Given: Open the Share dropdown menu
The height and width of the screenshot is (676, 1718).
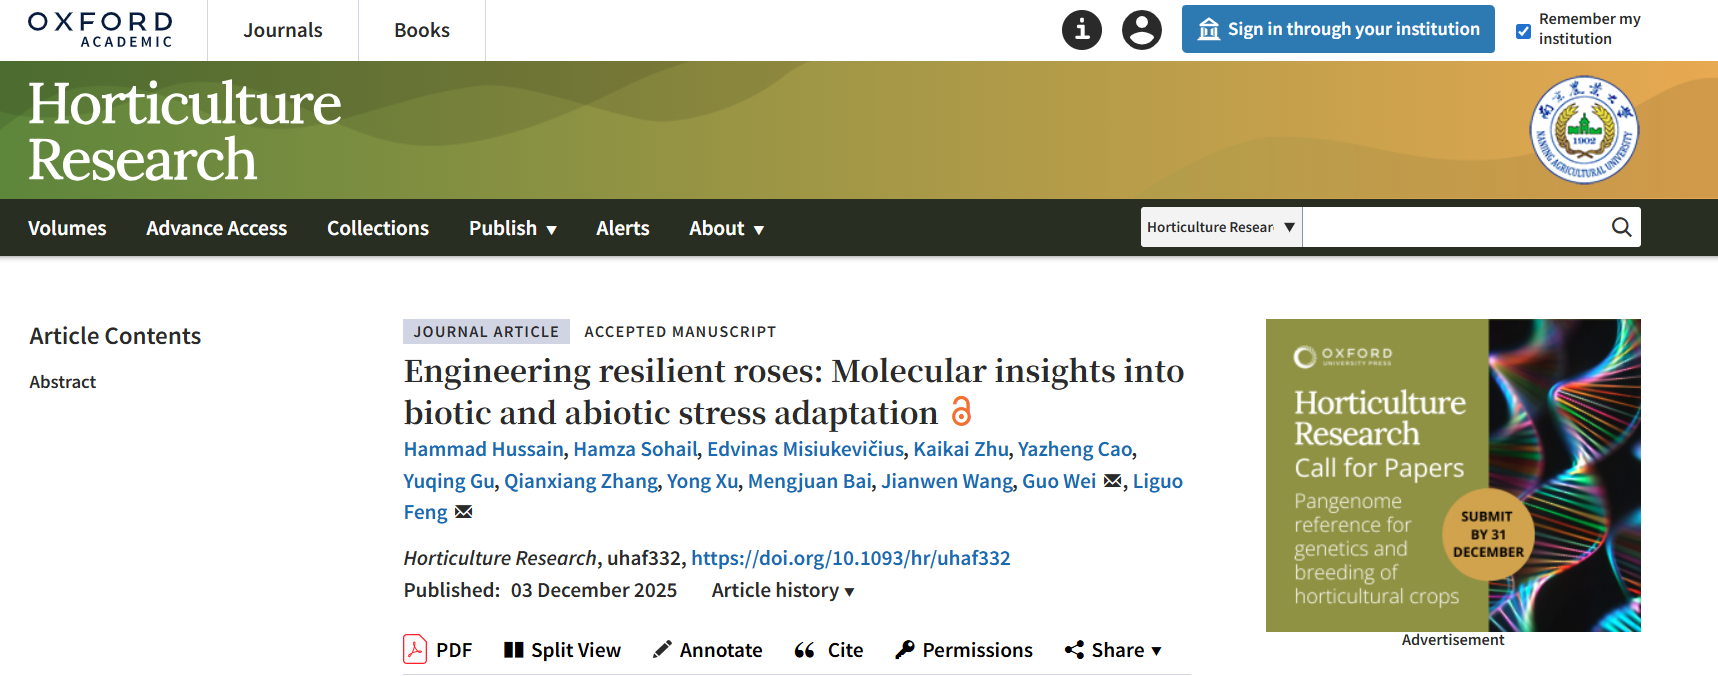Looking at the screenshot, I should point(1113,650).
